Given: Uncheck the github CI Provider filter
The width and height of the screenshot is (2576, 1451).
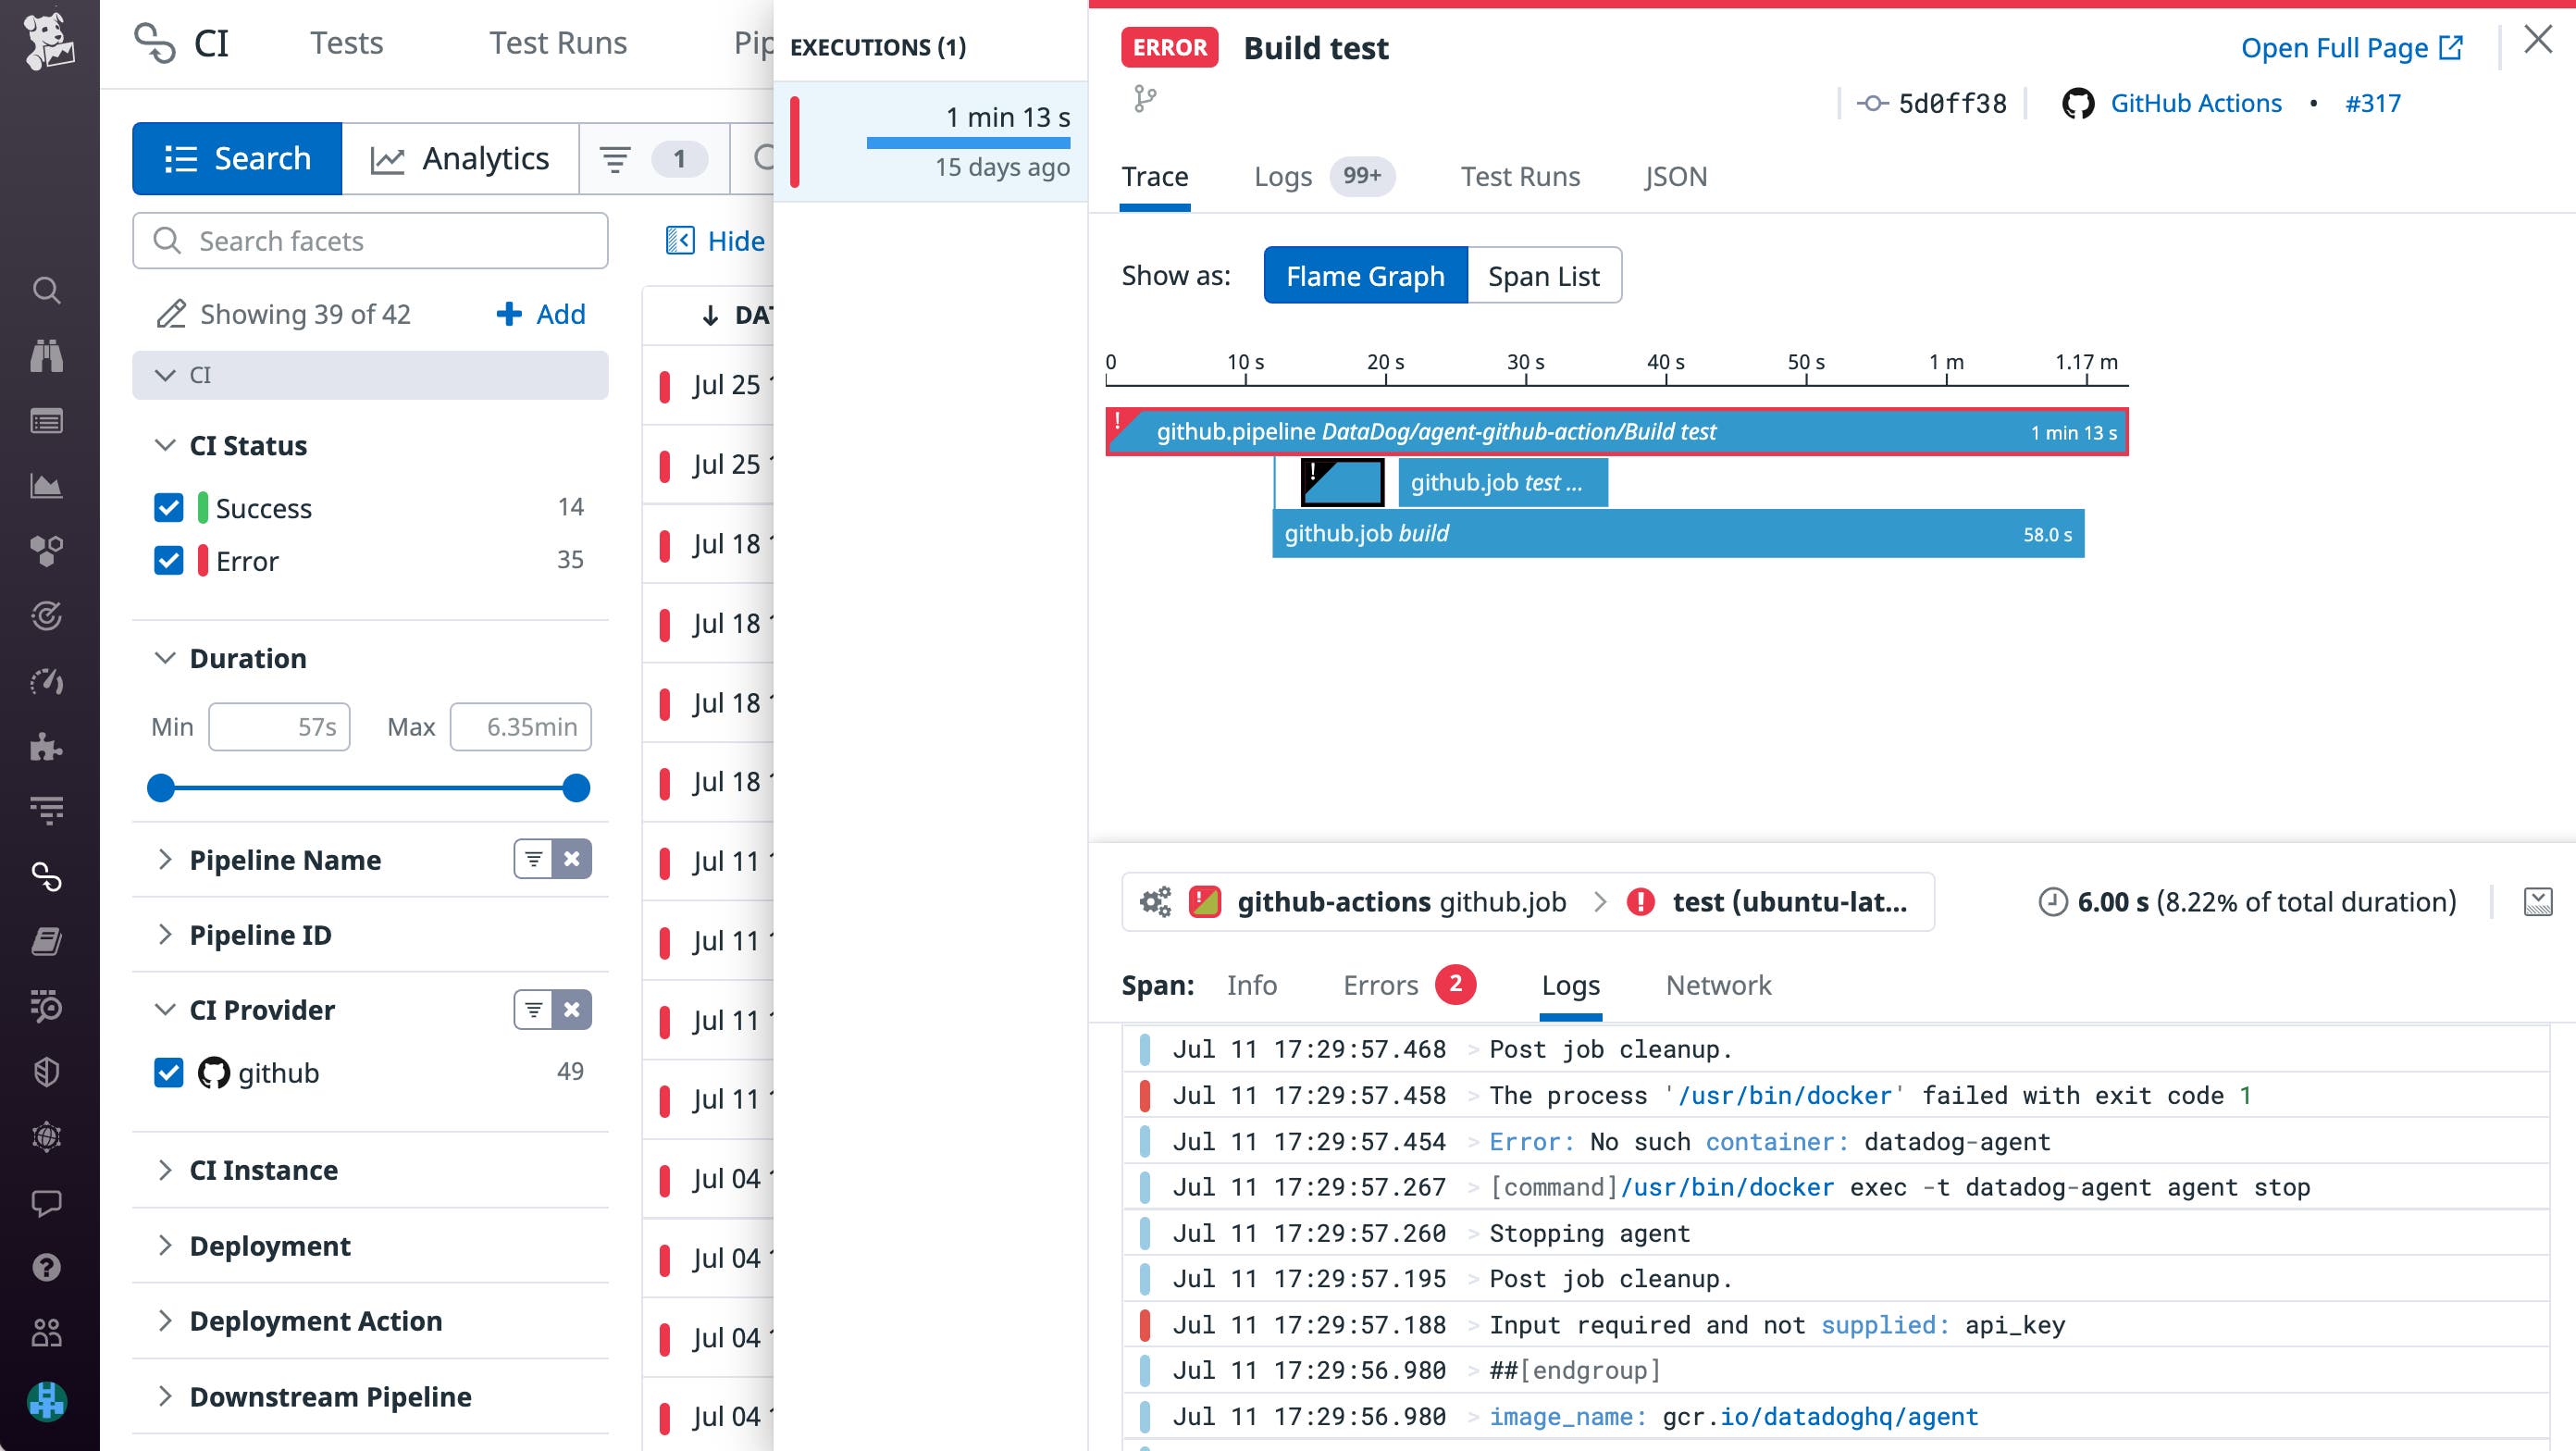Looking at the screenshot, I should coord(168,1073).
